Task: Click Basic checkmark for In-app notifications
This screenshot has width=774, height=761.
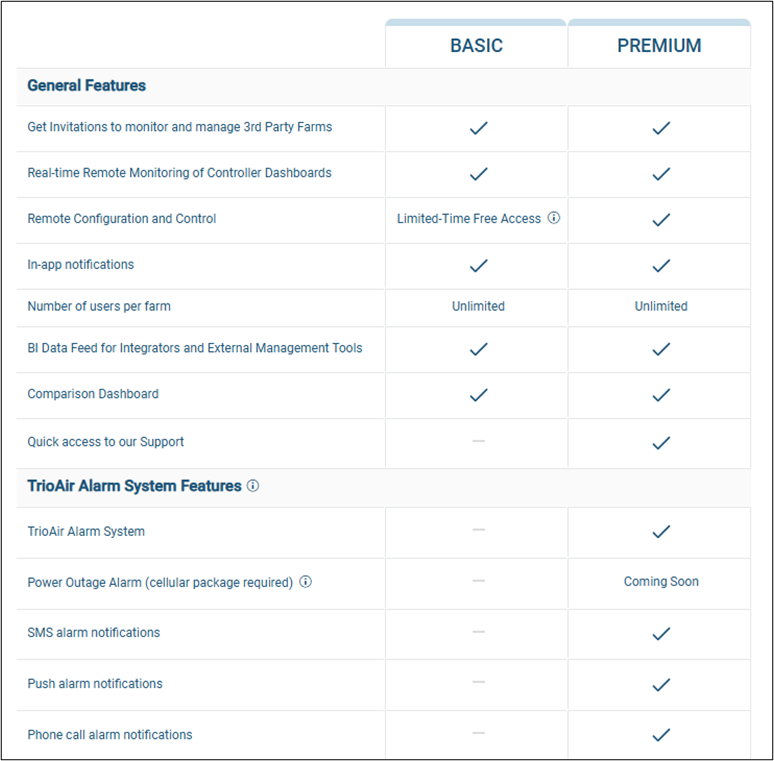Action: (478, 265)
